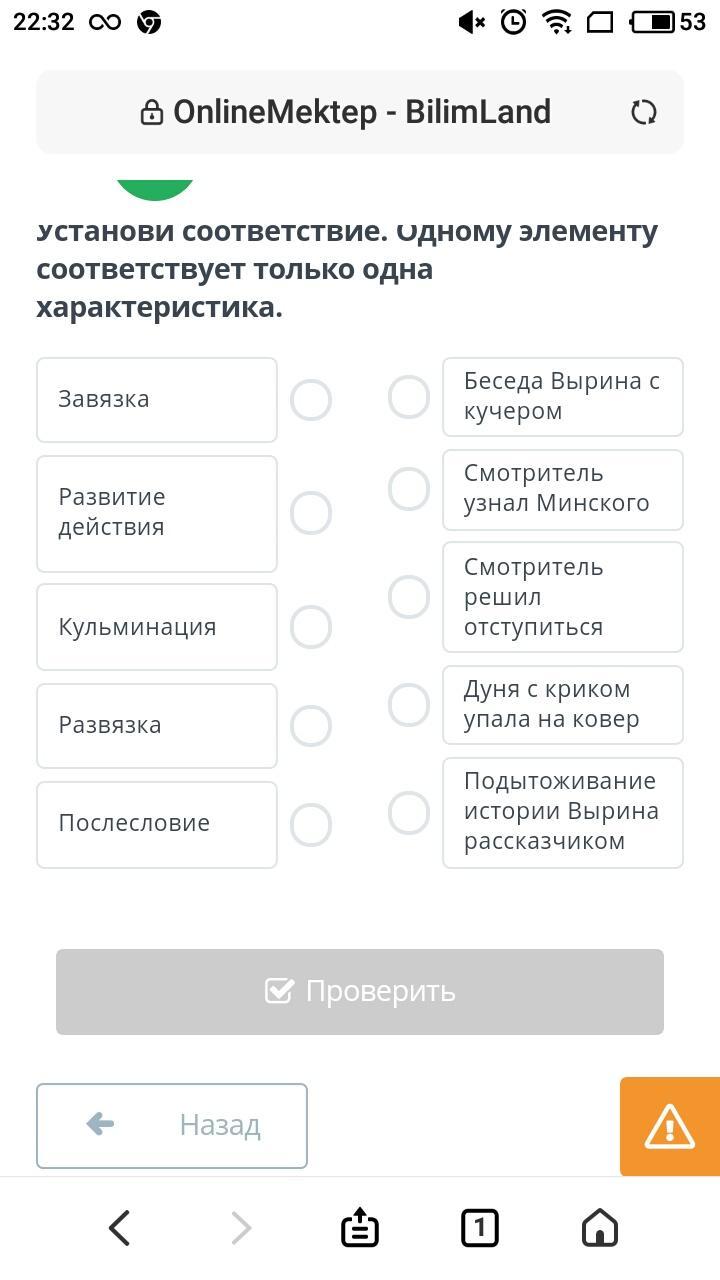The image size is (720, 1280).
Task: Select the Кульминация radio button
Action: click(x=311, y=627)
